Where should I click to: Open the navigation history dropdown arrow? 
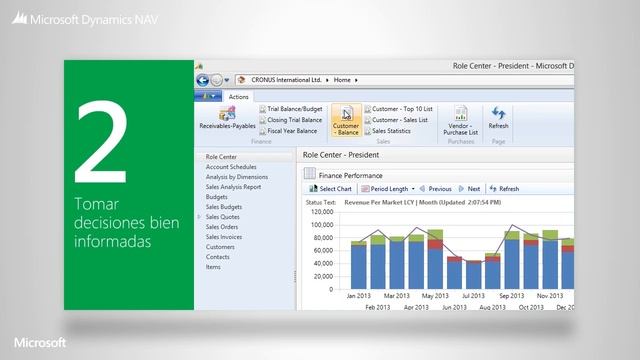pos(227,80)
